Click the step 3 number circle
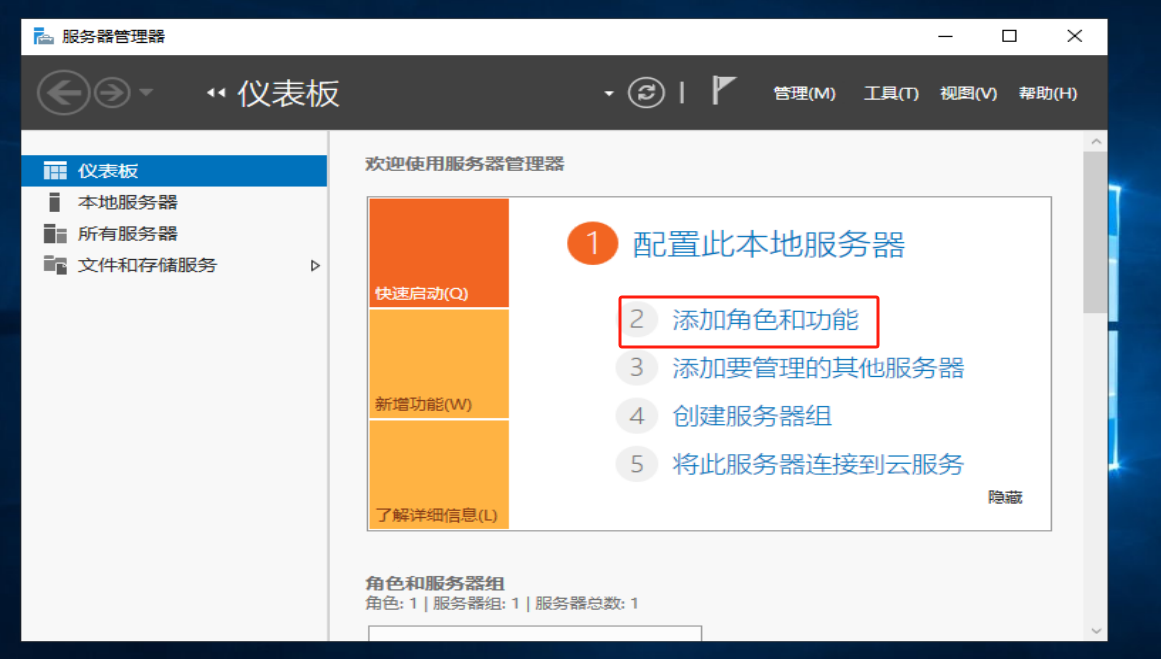Screen dimensions: 1161x659 637,367
